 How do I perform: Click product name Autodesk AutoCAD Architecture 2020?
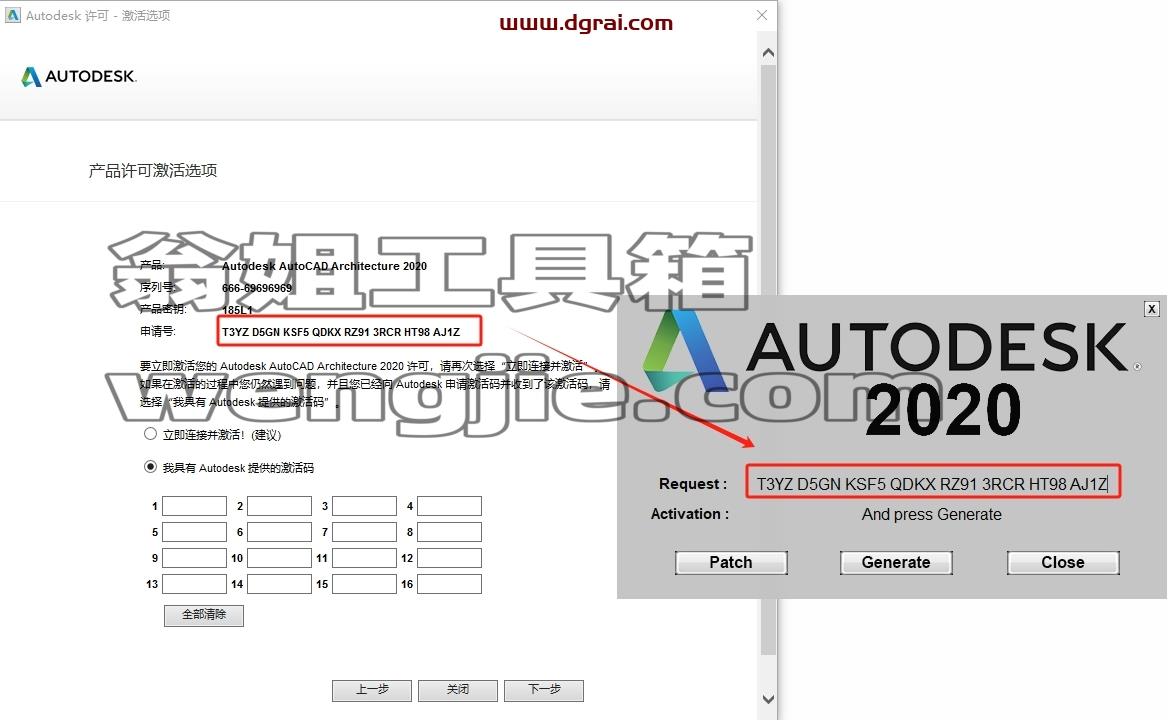pyautogui.click(x=324, y=266)
